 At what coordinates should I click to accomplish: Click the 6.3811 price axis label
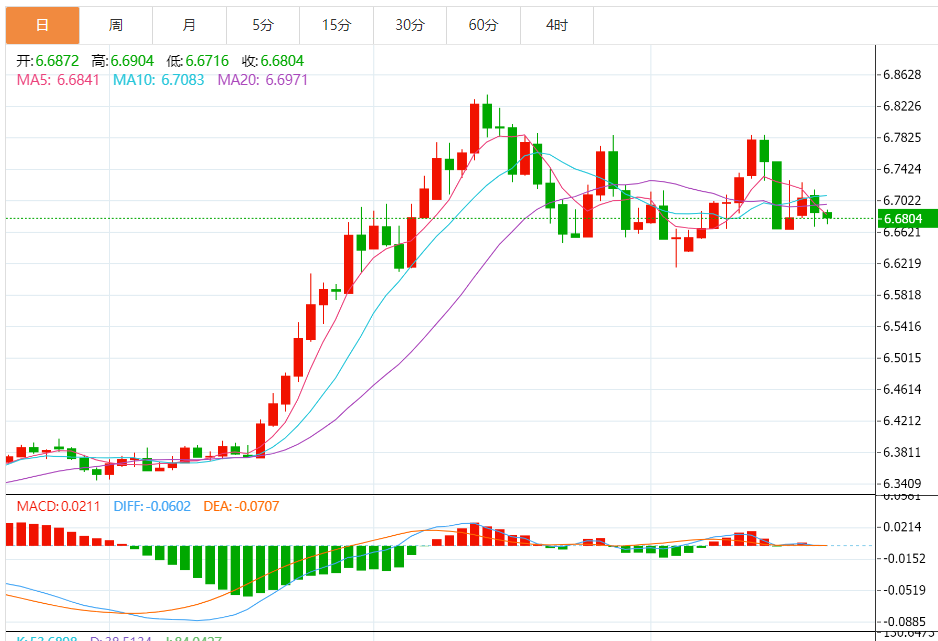tap(903, 453)
